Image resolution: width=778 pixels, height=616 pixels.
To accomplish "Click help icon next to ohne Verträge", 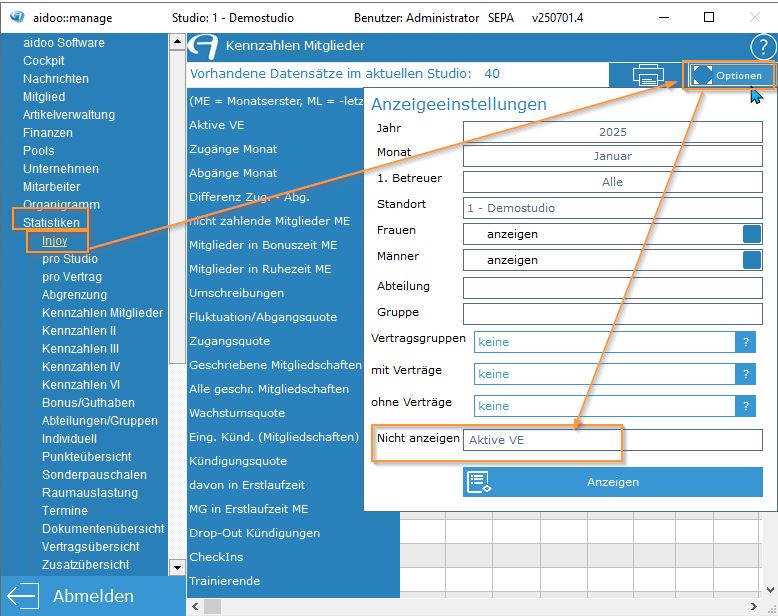I will point(745,406).
